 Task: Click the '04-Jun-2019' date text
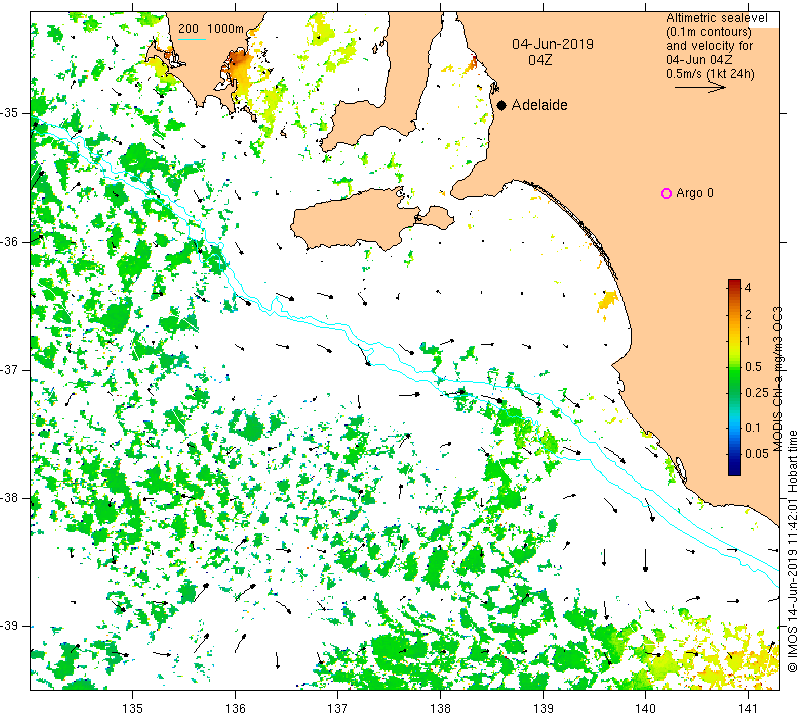coord(553,44)
